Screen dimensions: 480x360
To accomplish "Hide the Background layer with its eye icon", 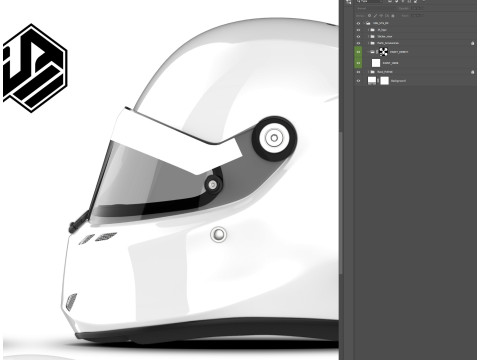I will (x=358, y=81).
